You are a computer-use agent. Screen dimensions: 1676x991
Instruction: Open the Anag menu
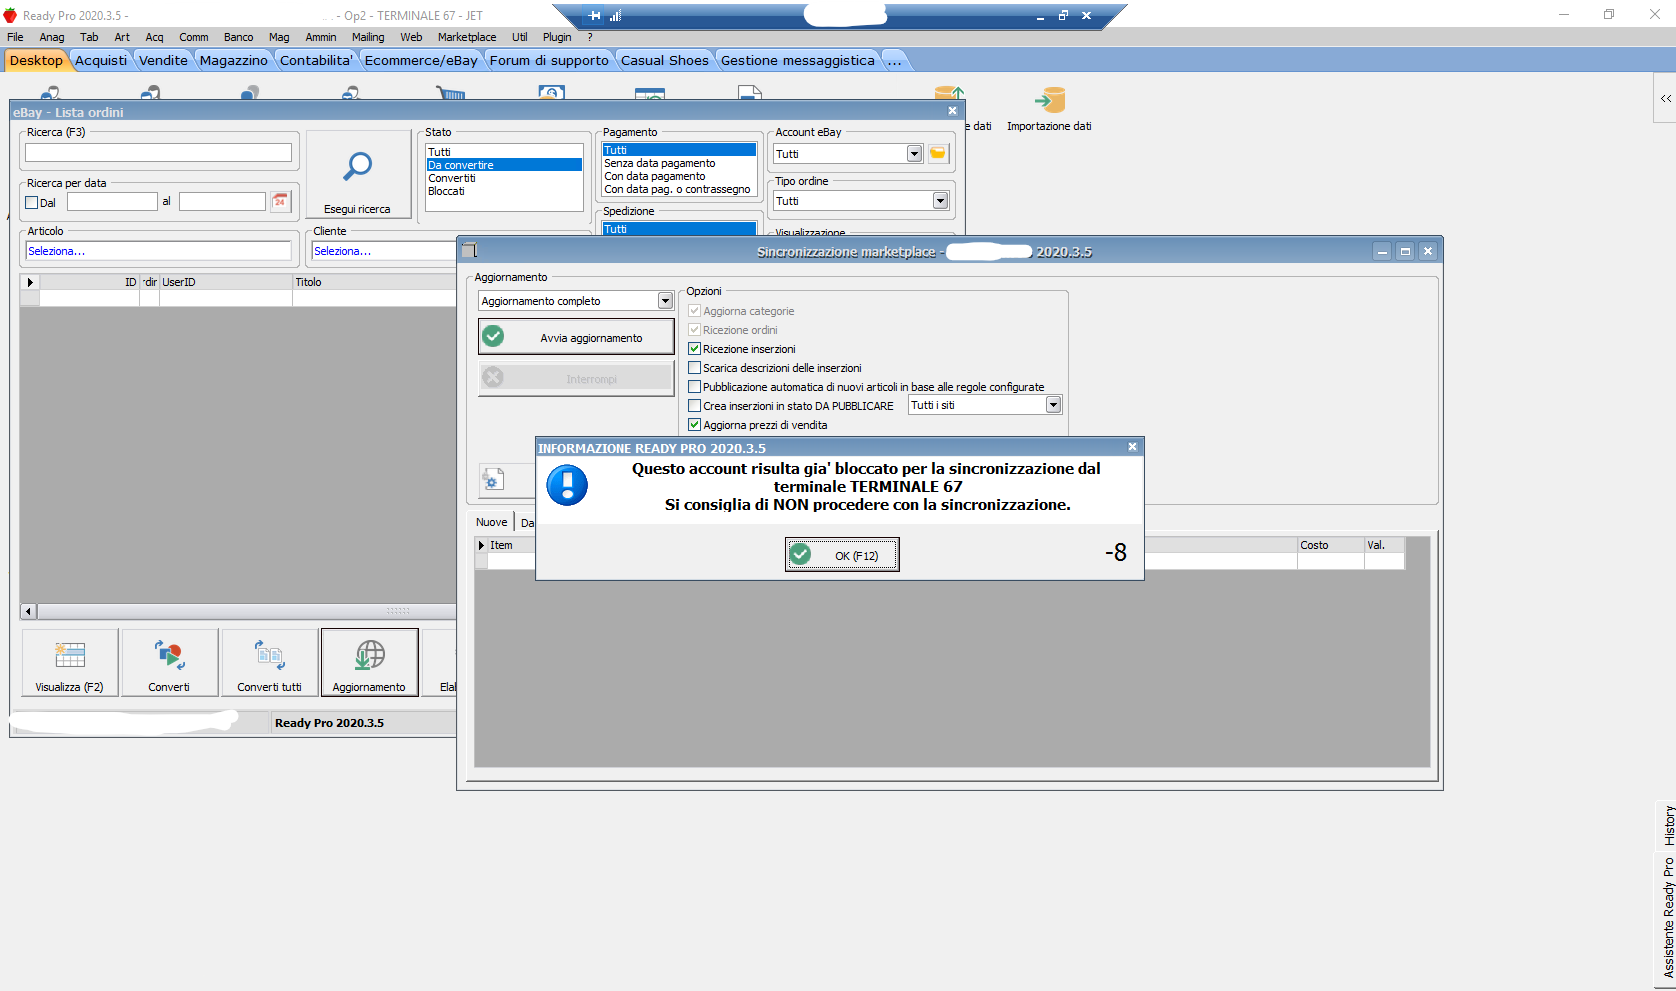52,37
